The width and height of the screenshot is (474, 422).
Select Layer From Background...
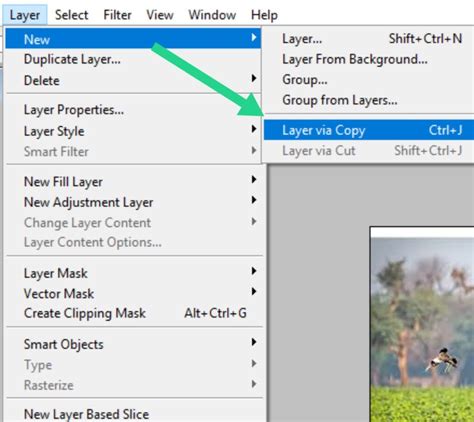pyautogui.click(x=369, y=59)
